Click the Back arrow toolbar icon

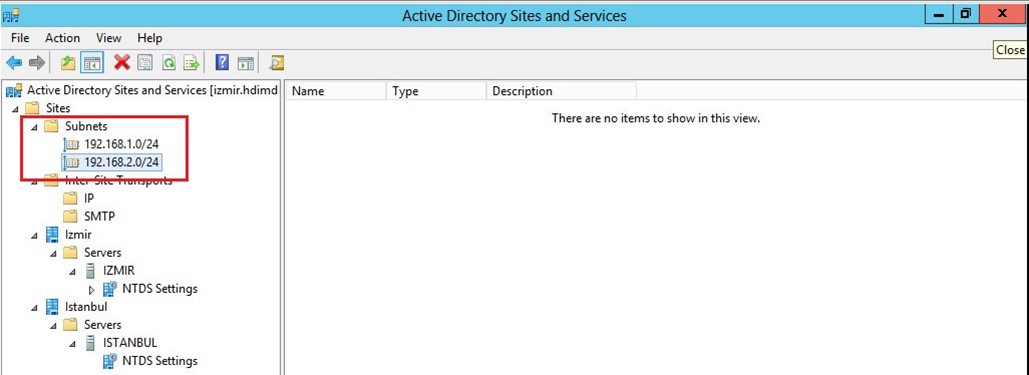point(14,63)
